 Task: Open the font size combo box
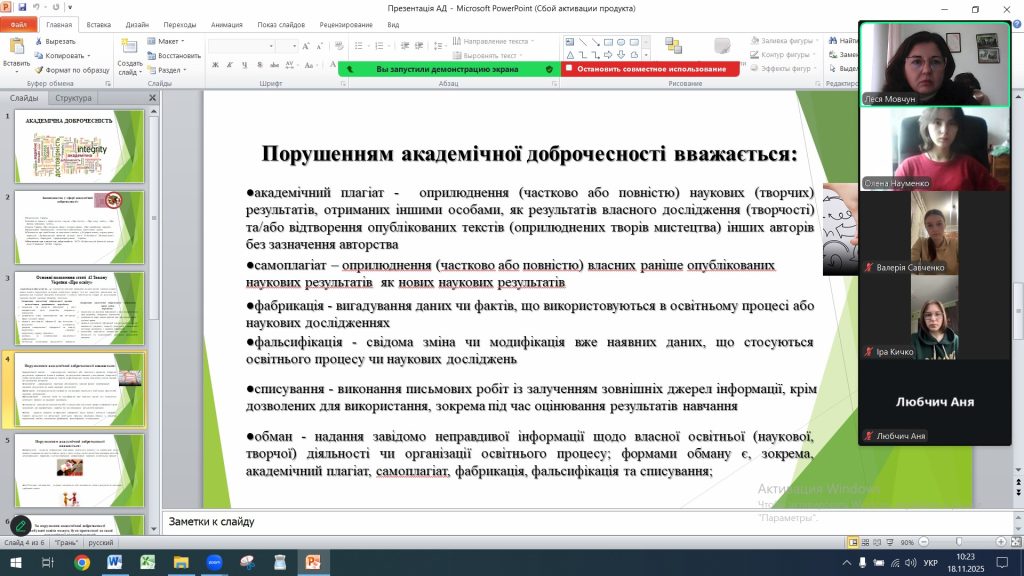coord(286,46)
